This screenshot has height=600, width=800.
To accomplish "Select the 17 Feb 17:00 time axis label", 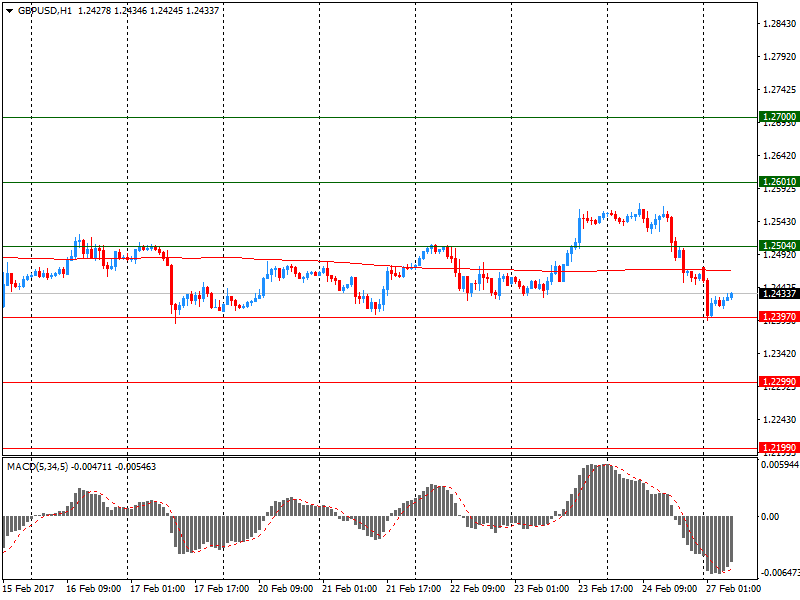I will 221,589.
